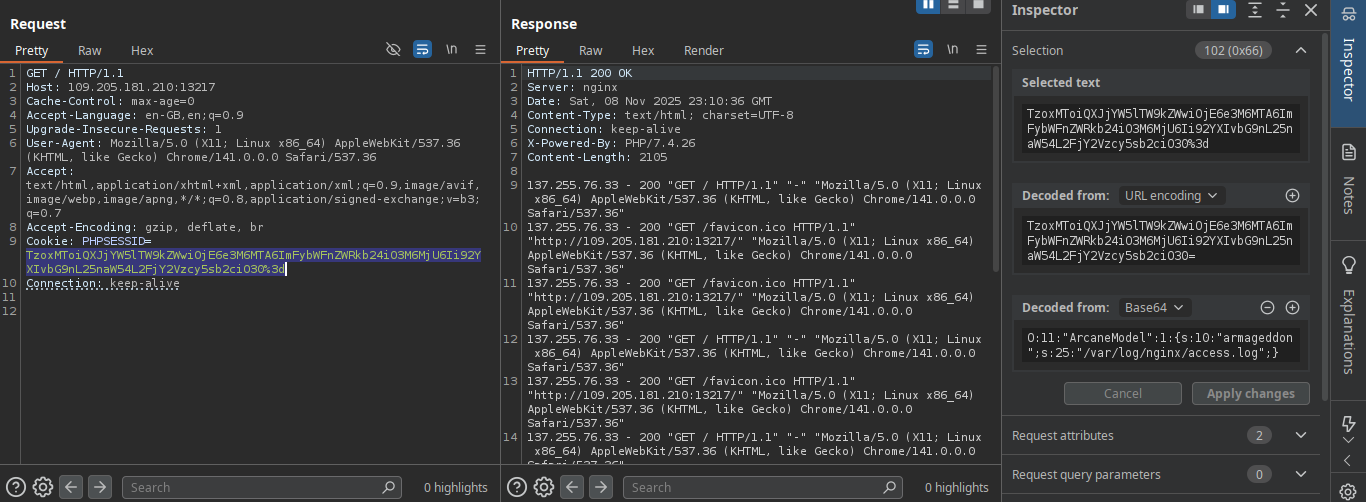Open Response panel hamburger options menu

(x=981, y=49)
